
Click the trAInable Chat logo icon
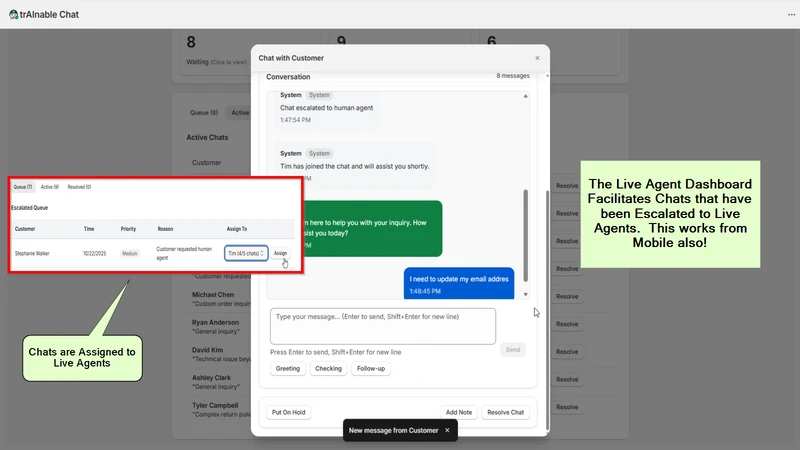13,14
